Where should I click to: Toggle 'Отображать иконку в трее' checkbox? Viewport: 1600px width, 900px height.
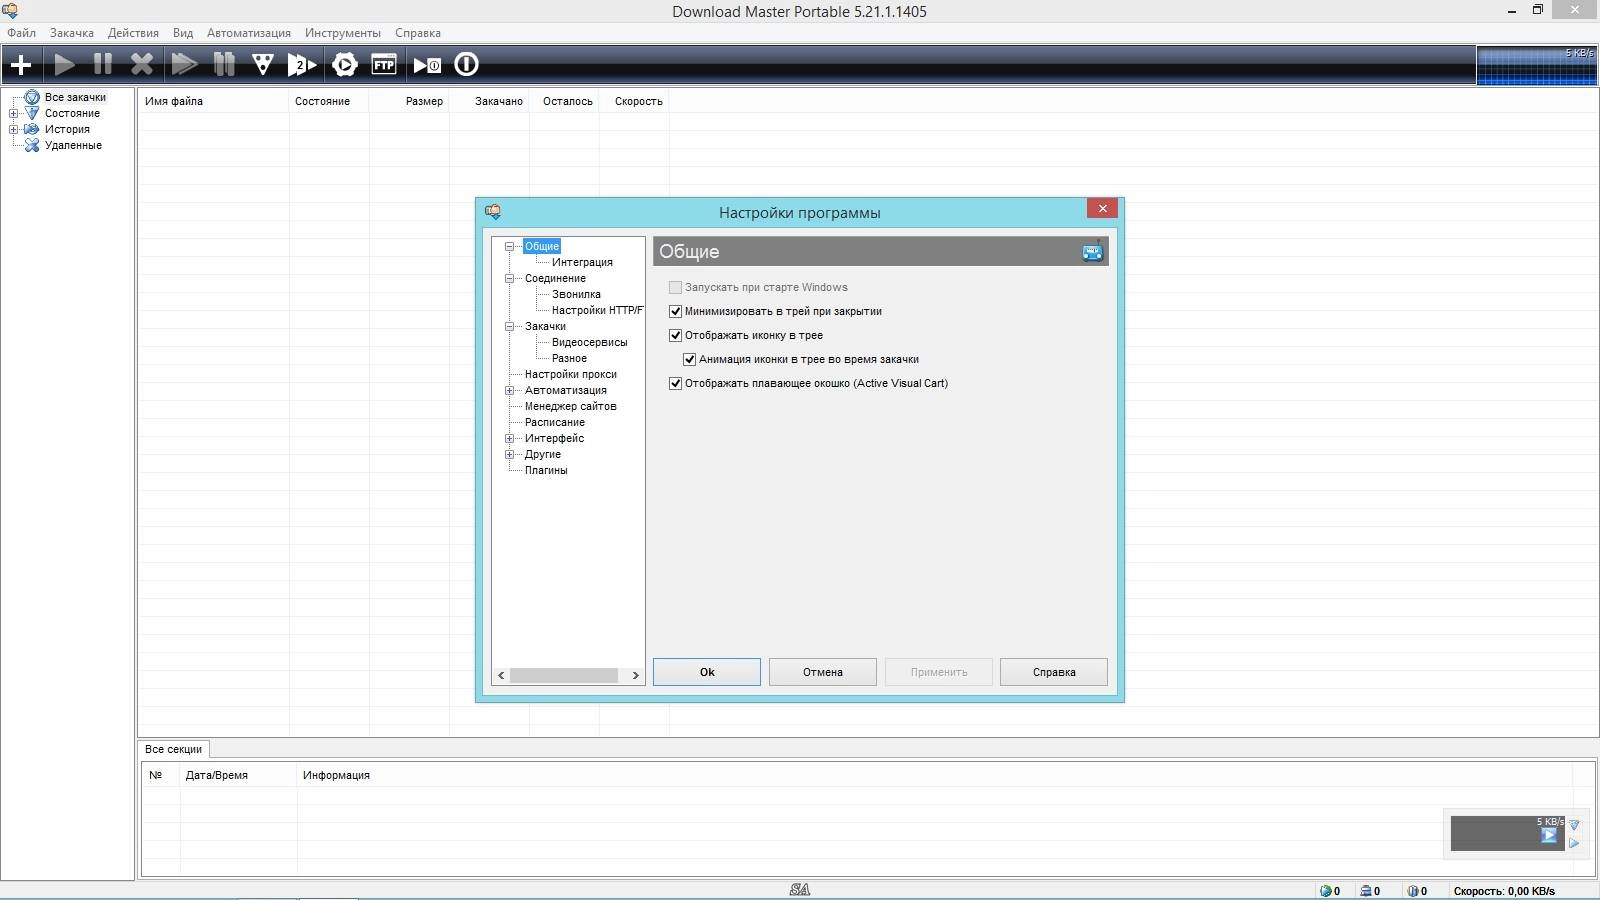click(x=675, y=335)
